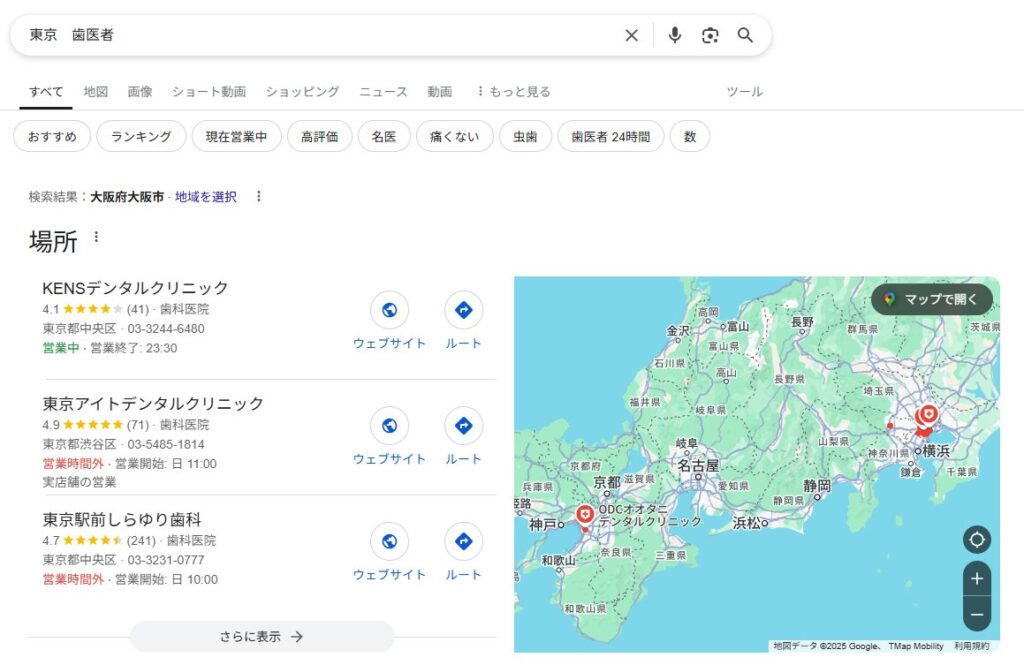The height and width of the screenshot is (665, 1024).
Task: Zoom in on the map with plus
Action: click(x=977, y=579)
